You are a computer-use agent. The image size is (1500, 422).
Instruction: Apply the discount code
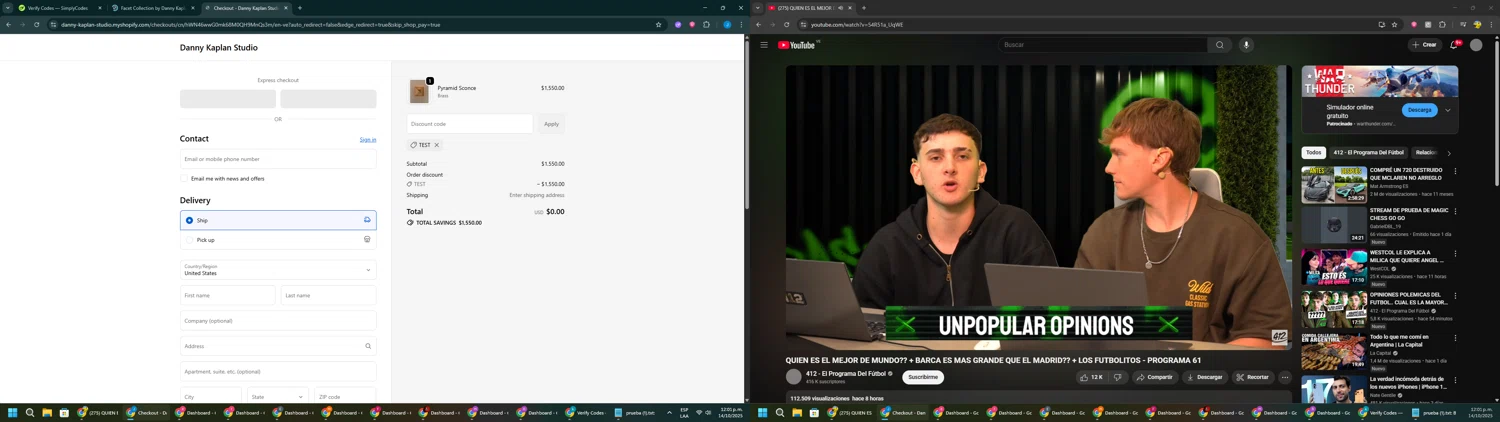coord(551,124)
